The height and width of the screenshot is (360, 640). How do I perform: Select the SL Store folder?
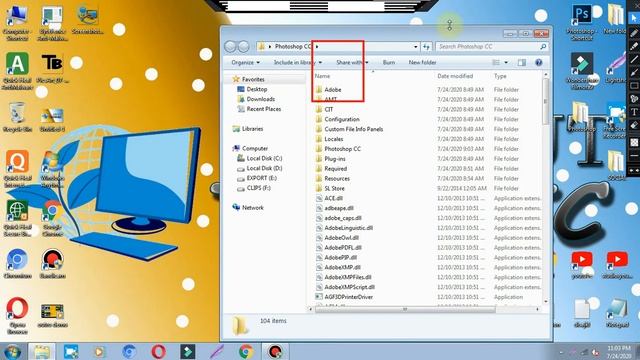click(x=334, y=188)
